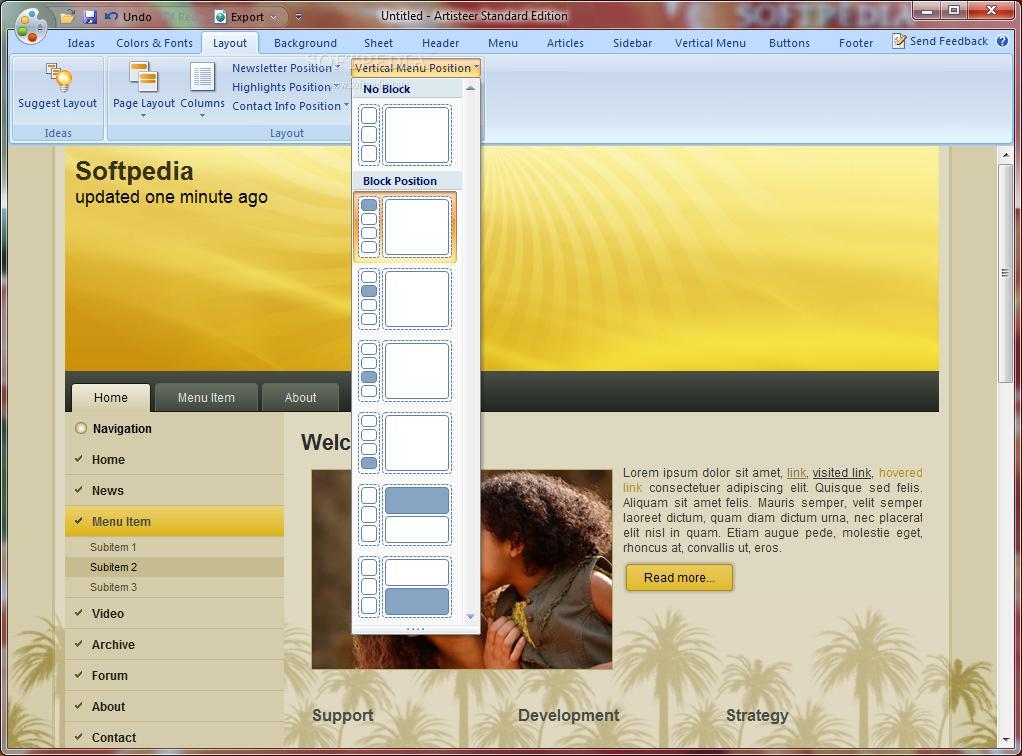Click the About tab in the preview menu
1022x756 pixels.
tap(300, 398)
